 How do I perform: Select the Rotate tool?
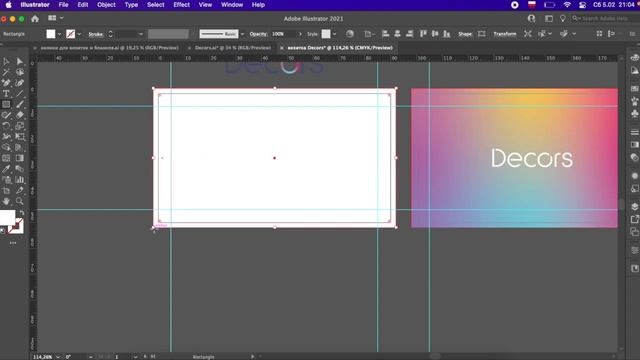click(x=6, y=126)
